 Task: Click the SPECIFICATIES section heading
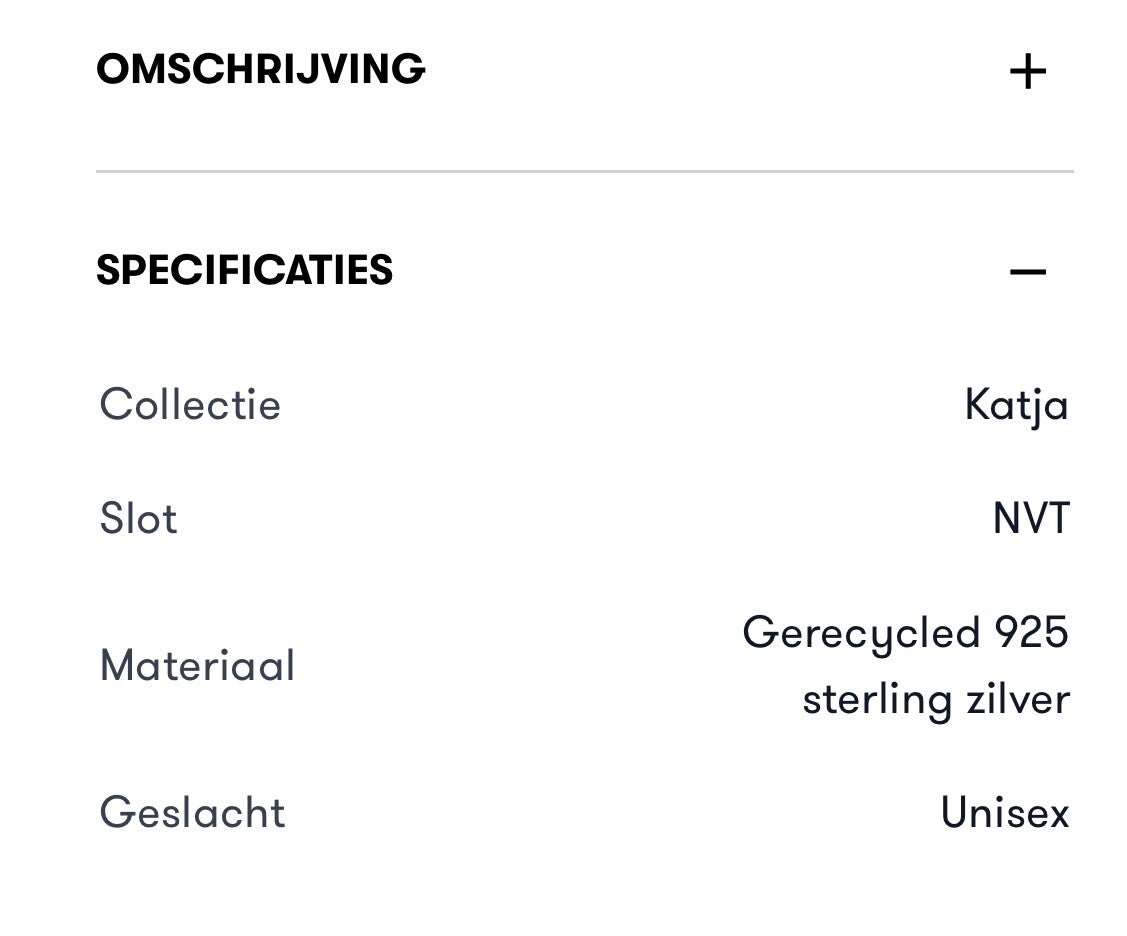245,271
